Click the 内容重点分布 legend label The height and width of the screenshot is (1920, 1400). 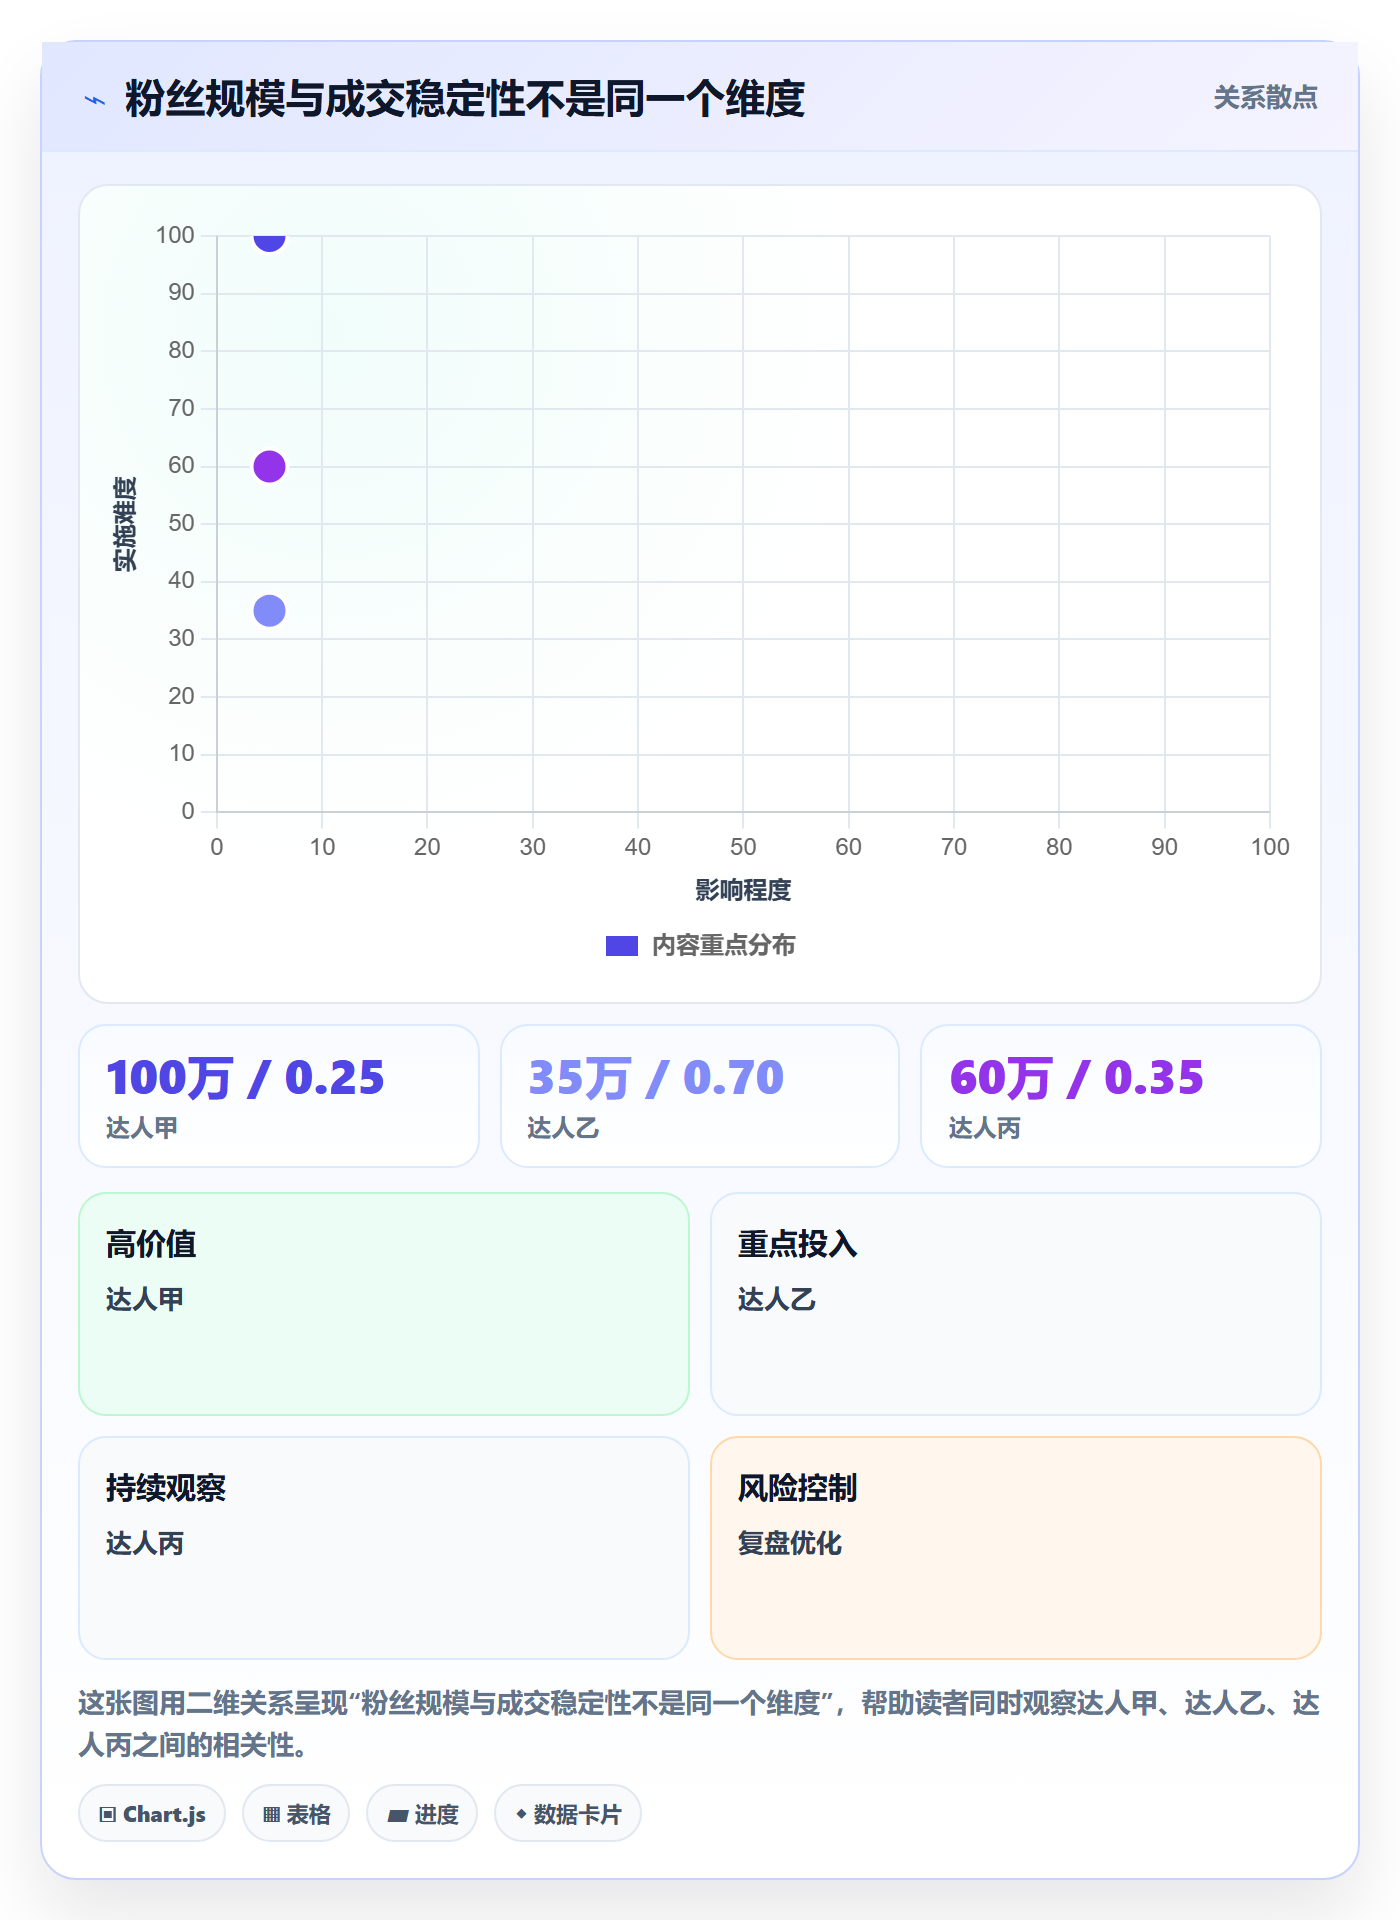723,946
